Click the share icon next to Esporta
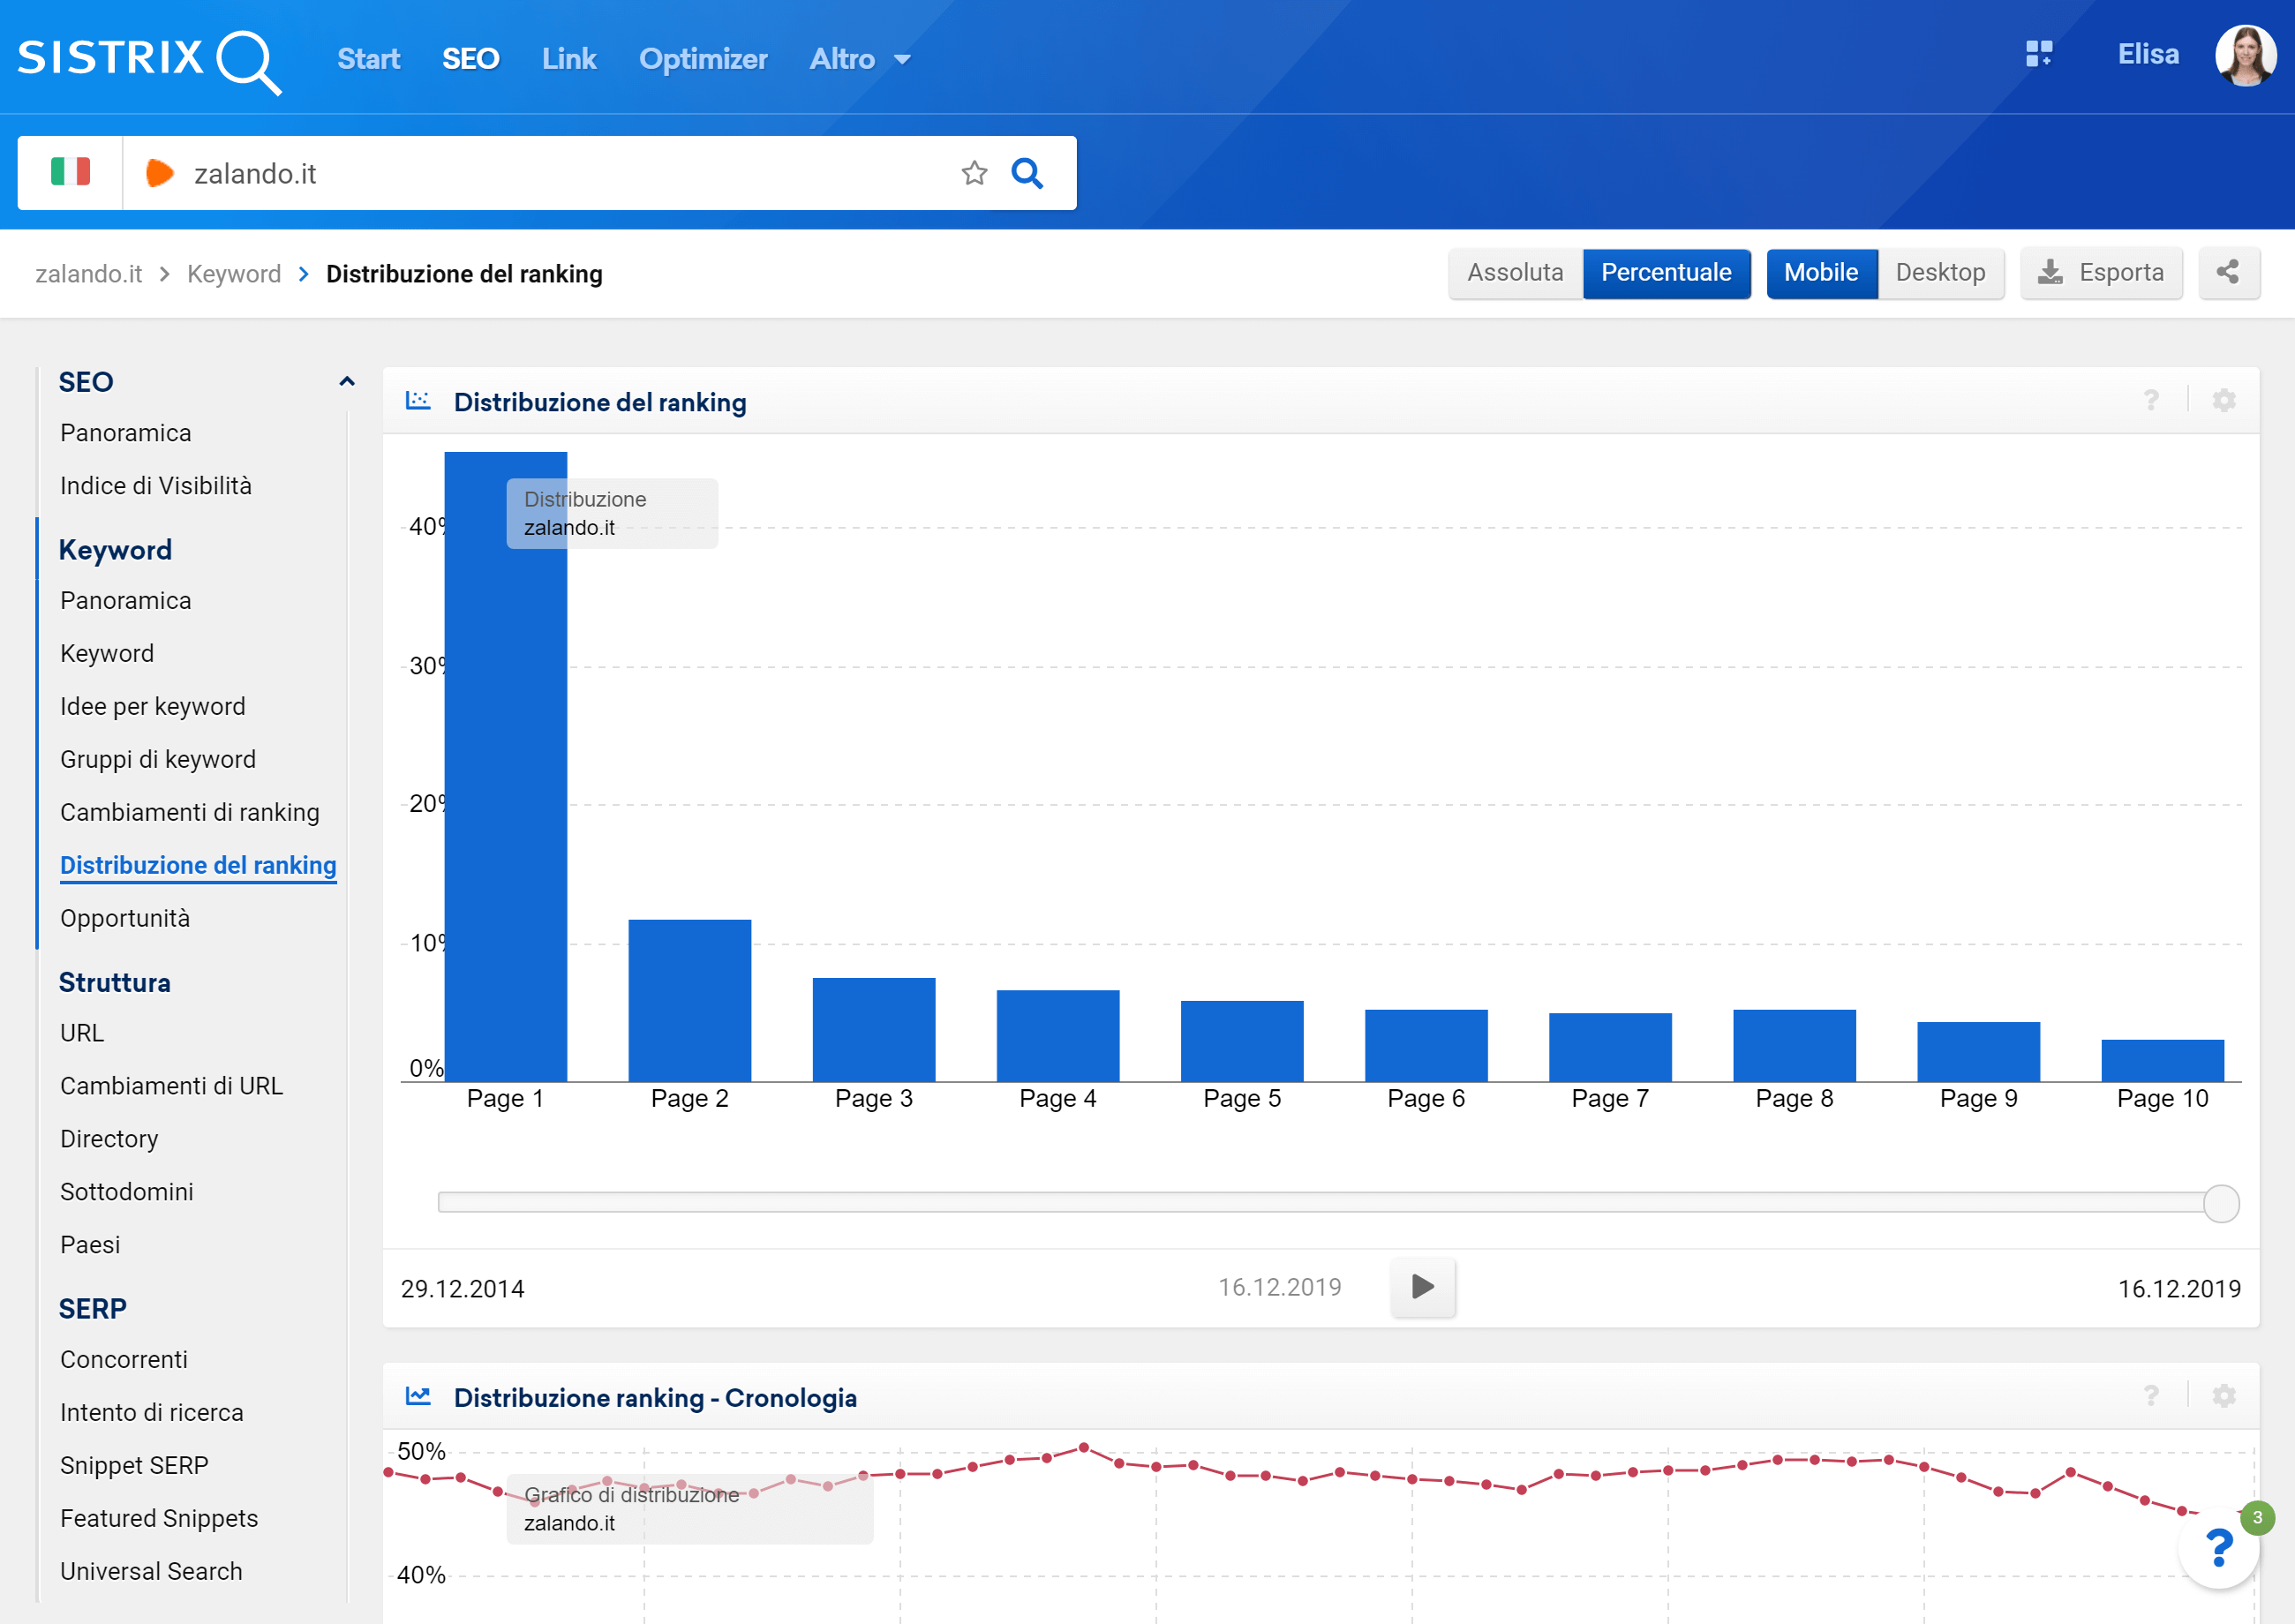This screenshot has height=1624, width=2295. [x=2228, y=272]
